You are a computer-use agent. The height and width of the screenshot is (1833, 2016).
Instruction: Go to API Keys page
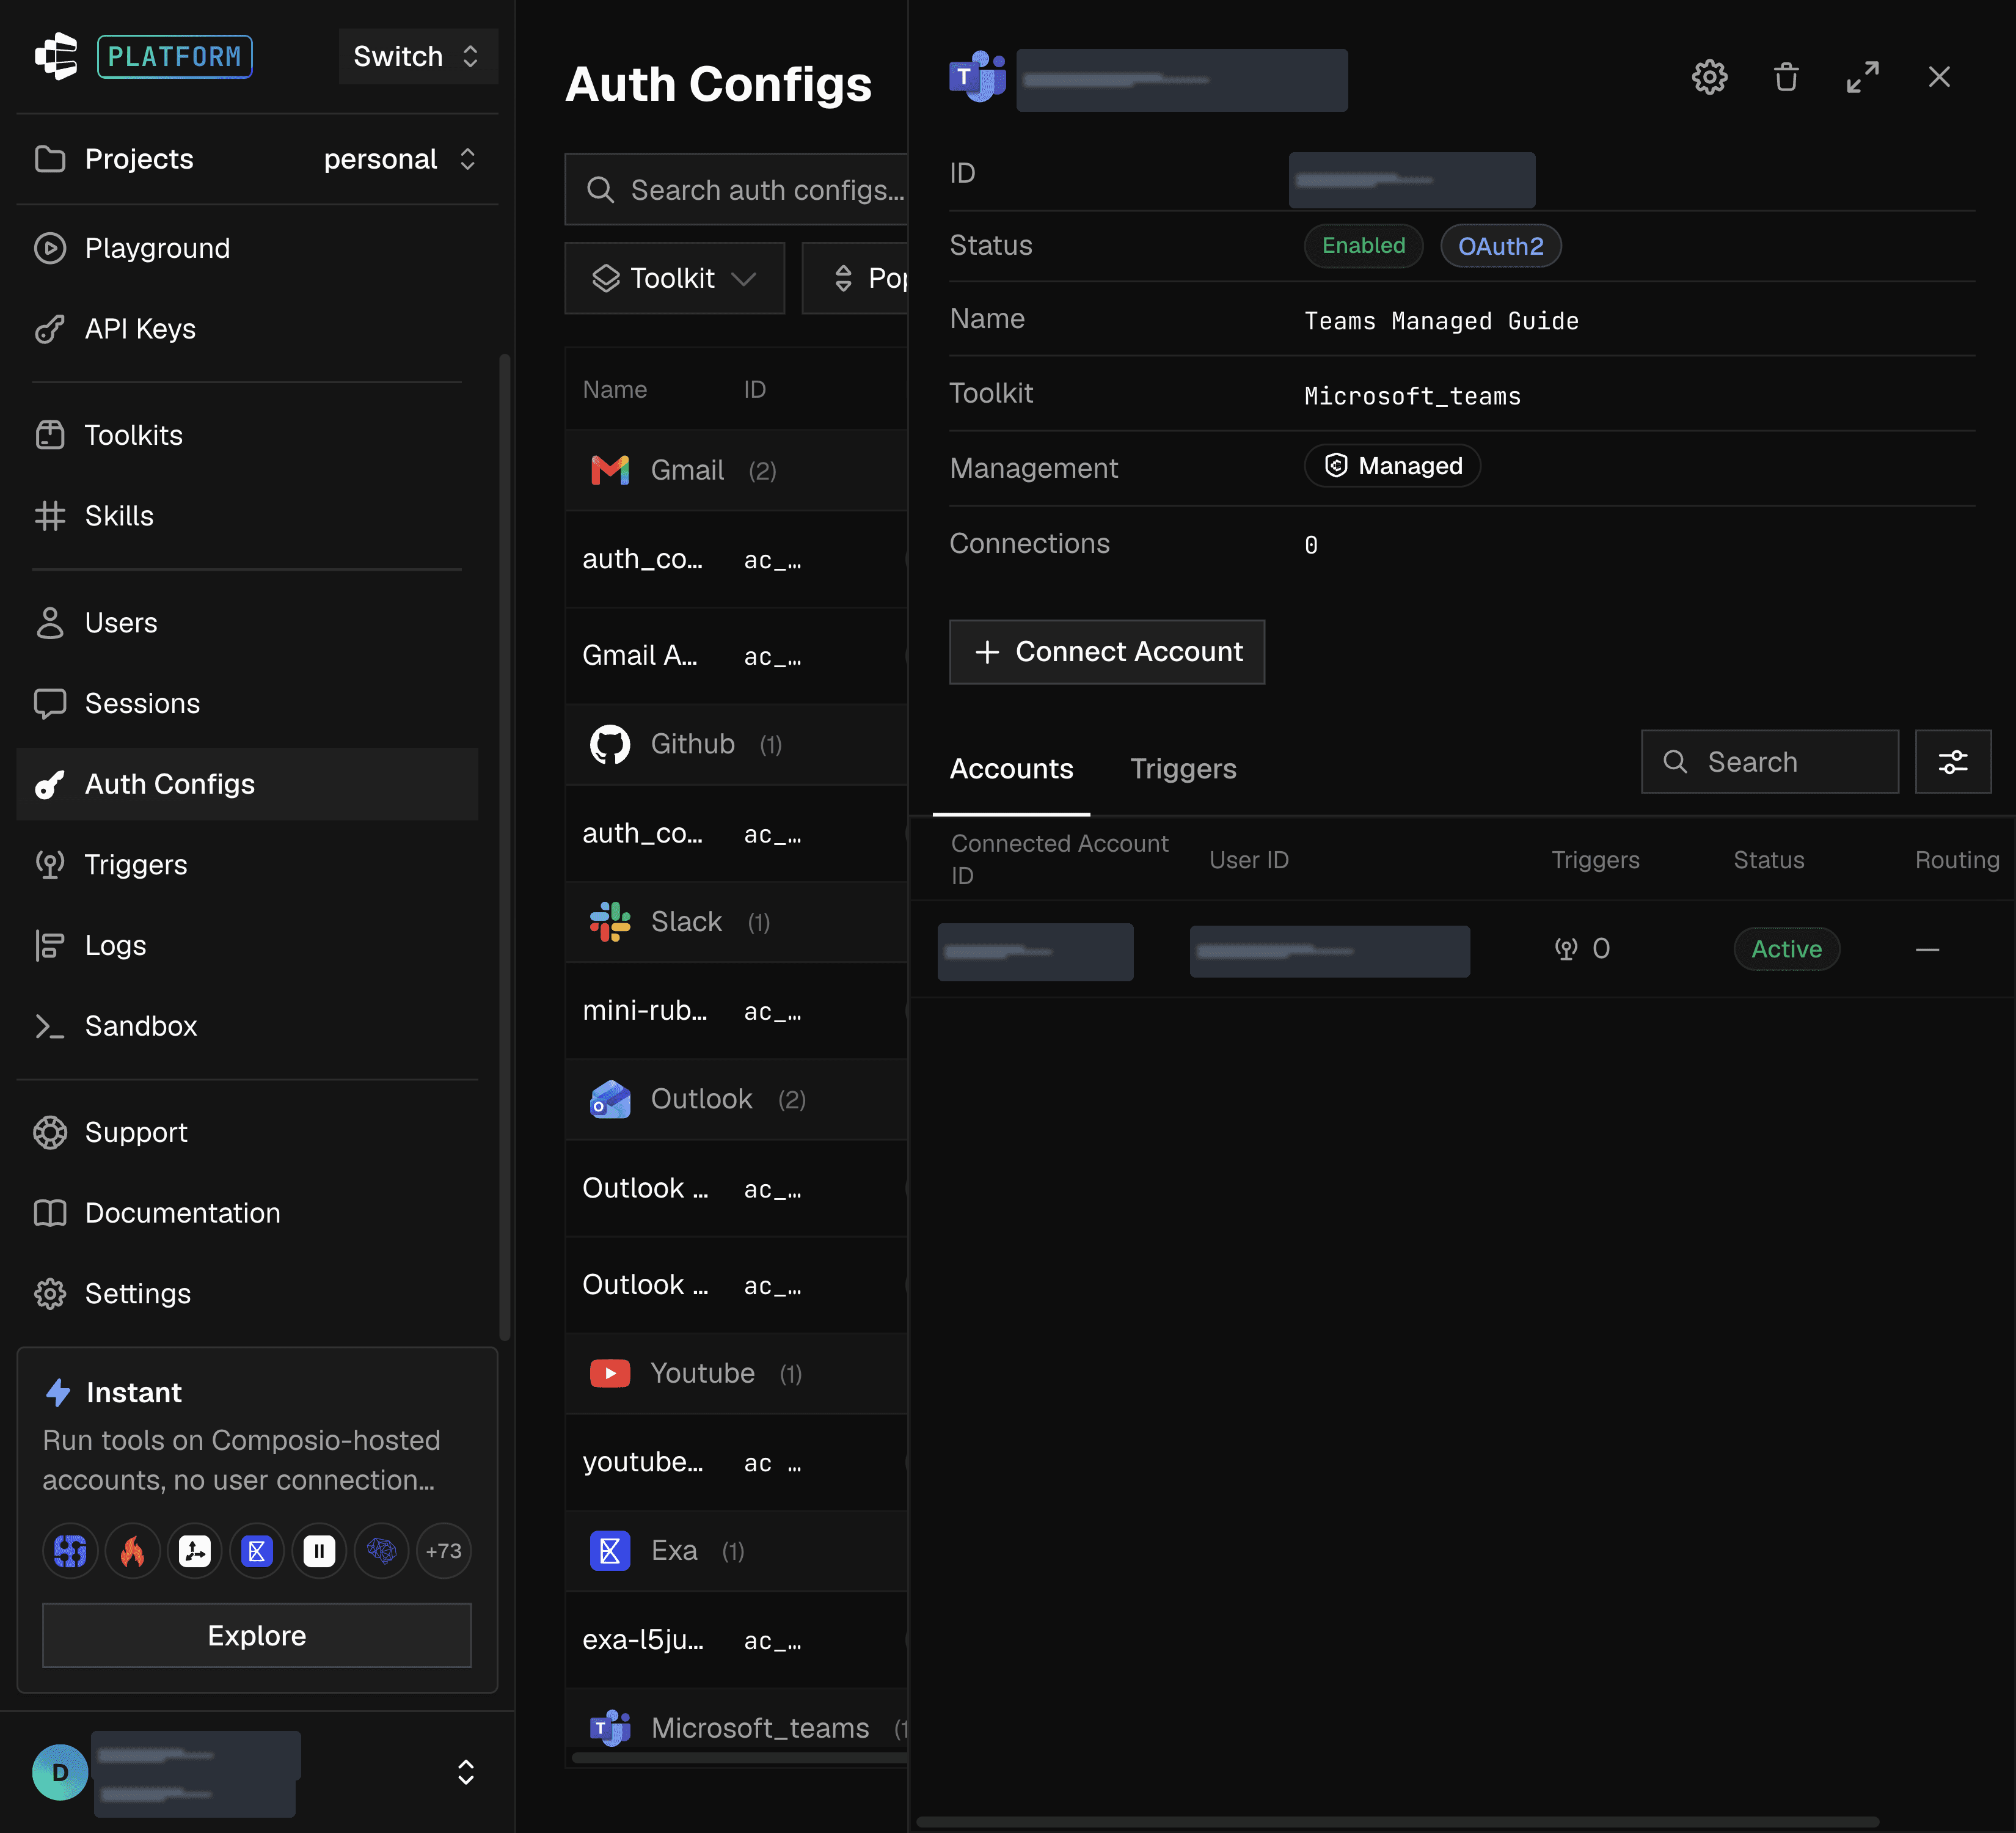[x=247, y=329]
